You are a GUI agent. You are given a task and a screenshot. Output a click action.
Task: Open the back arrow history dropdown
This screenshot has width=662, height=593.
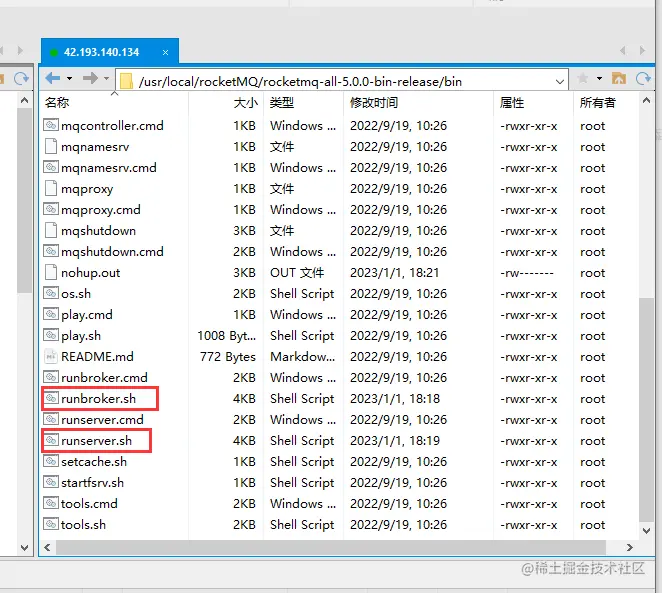click(69, 79)
